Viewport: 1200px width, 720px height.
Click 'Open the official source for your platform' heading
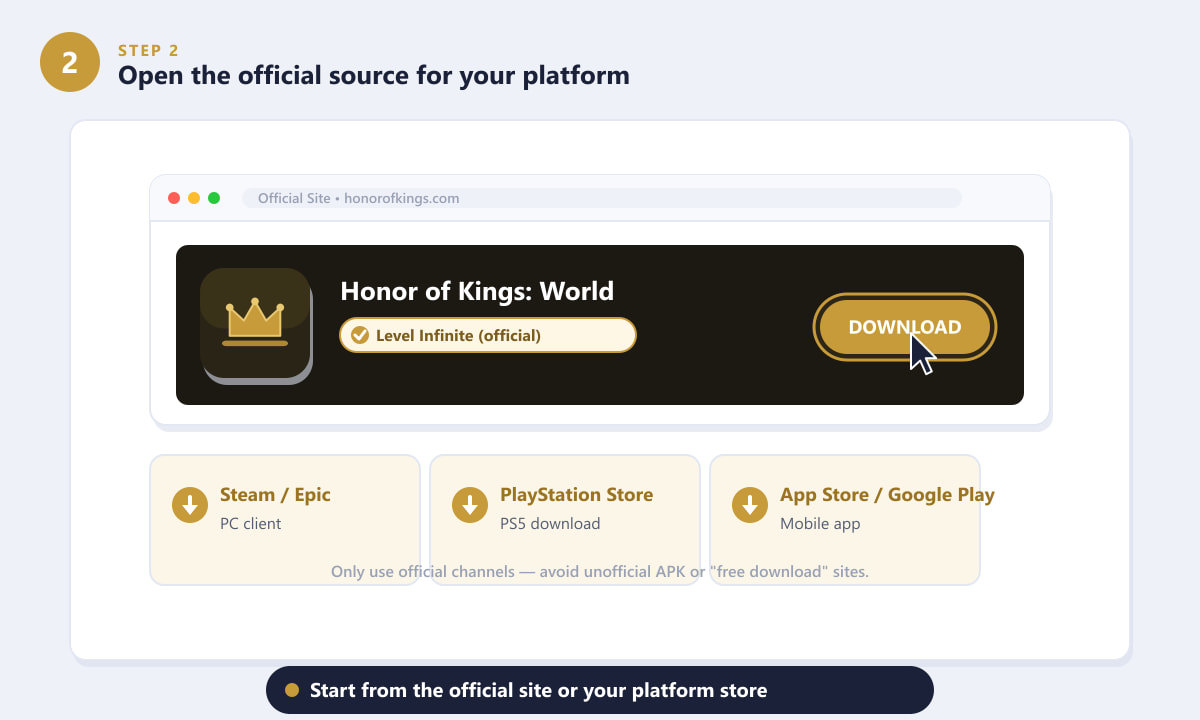click(374, 75)
